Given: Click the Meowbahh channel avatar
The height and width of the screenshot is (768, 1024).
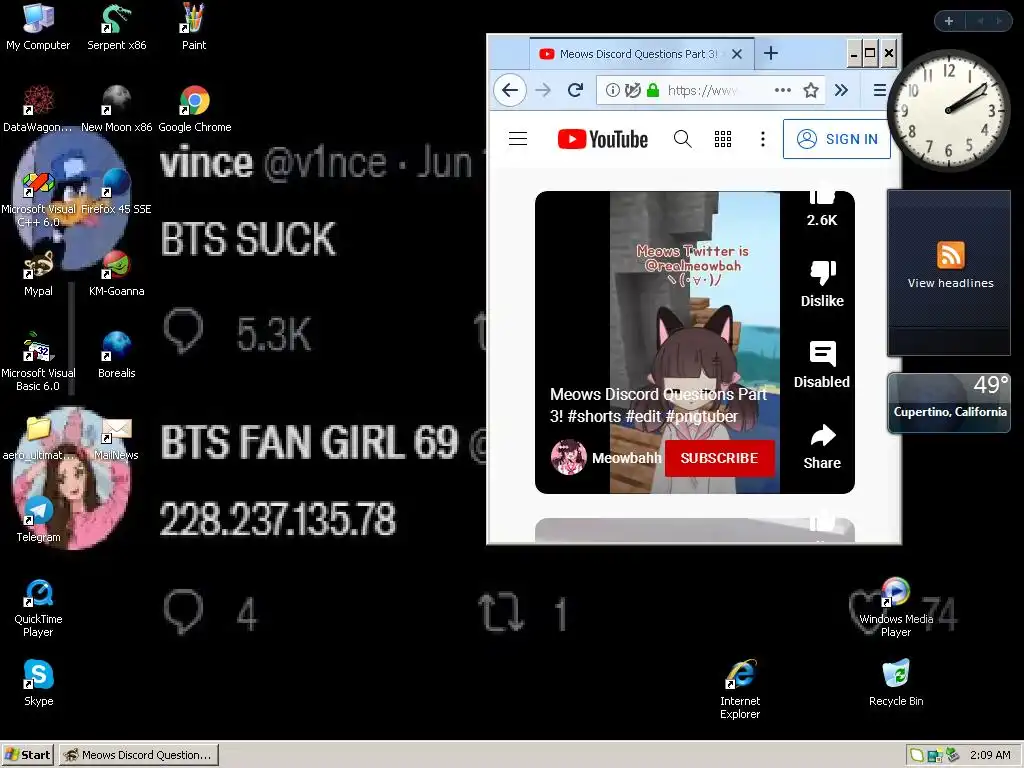Looking at the screenshot, I should 568,457.
